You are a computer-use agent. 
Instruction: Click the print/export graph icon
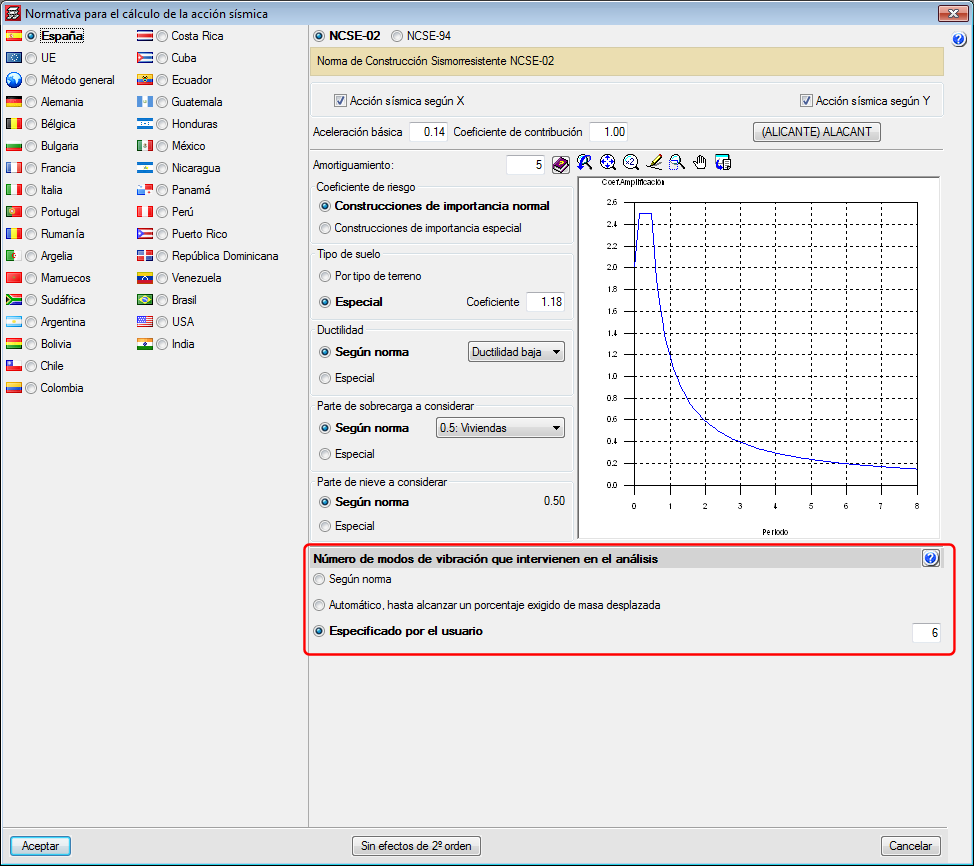[723, 163]
